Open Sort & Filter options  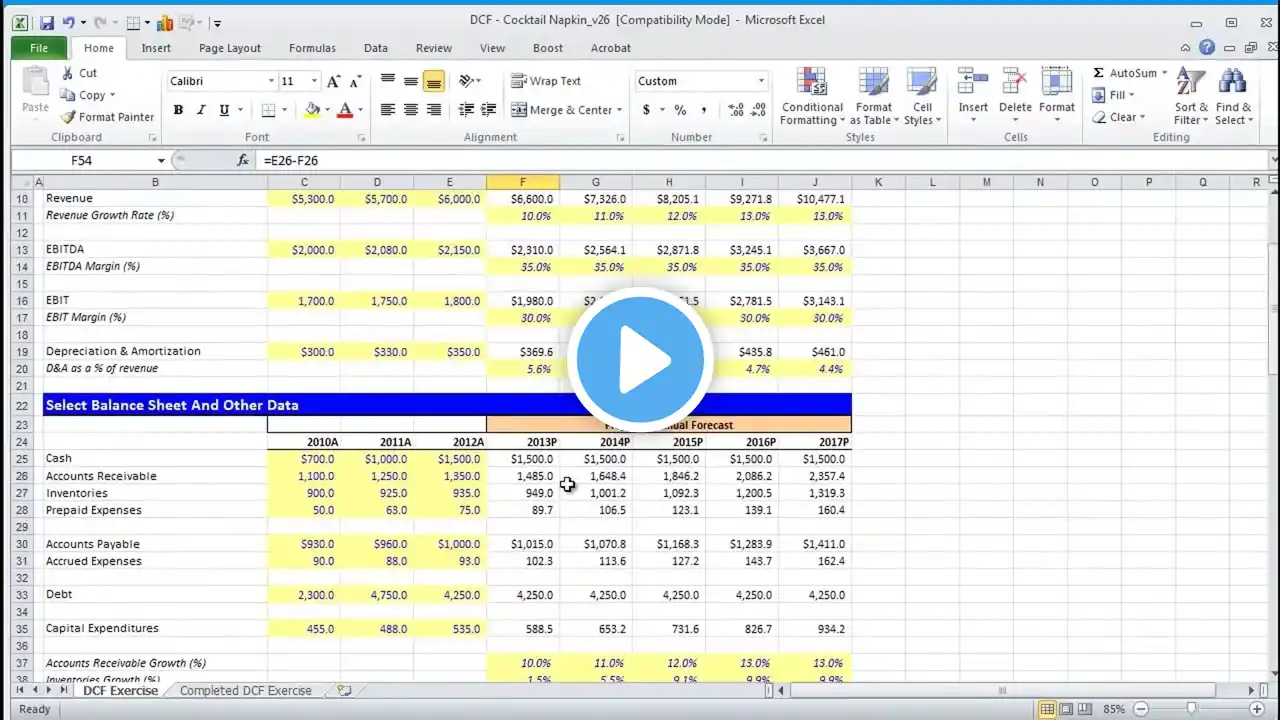point(1191,96)
